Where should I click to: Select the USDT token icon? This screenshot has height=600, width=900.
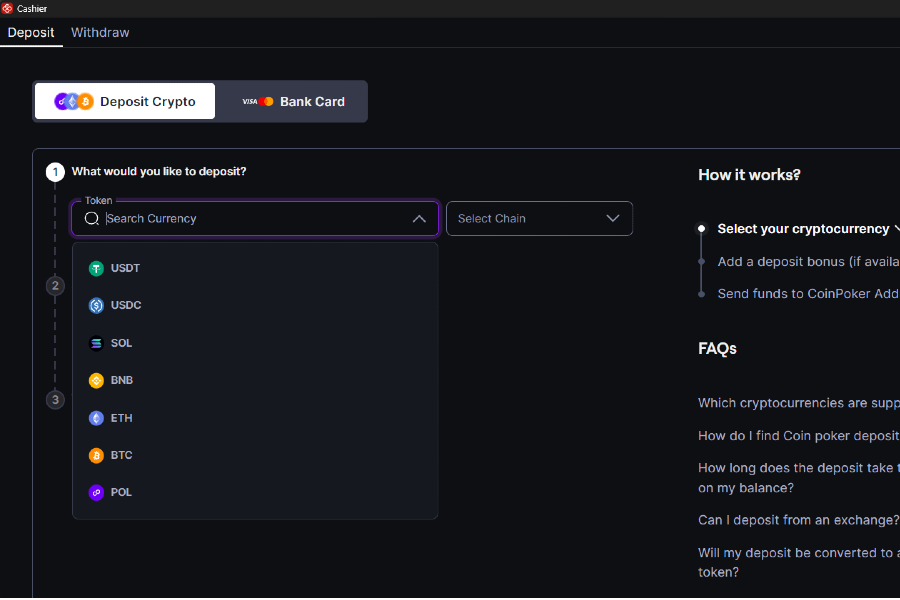click(x=96, y=268)
